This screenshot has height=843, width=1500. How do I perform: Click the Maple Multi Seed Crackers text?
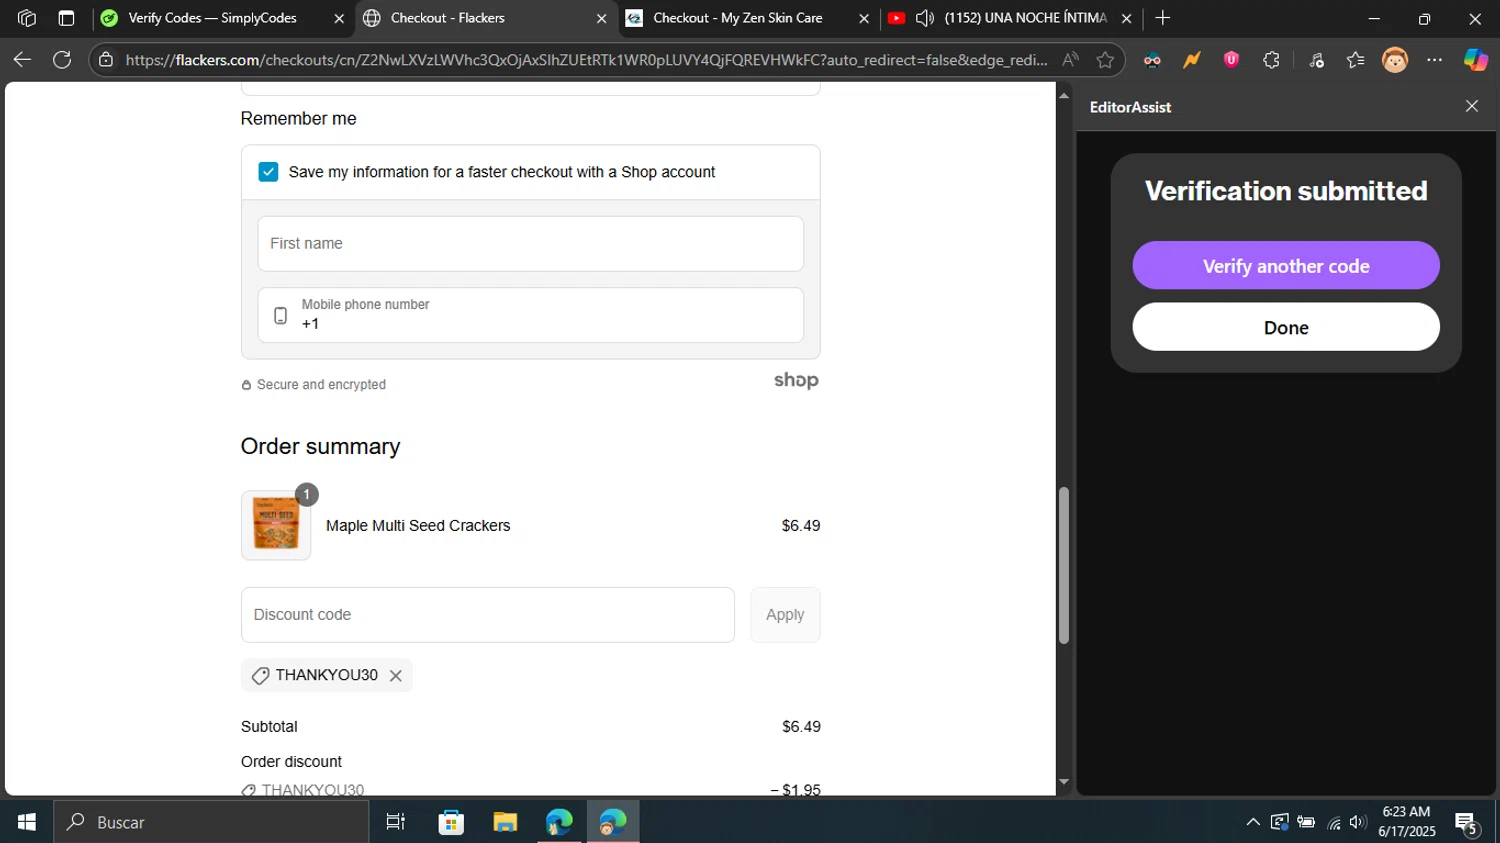(x=418, y=526)
